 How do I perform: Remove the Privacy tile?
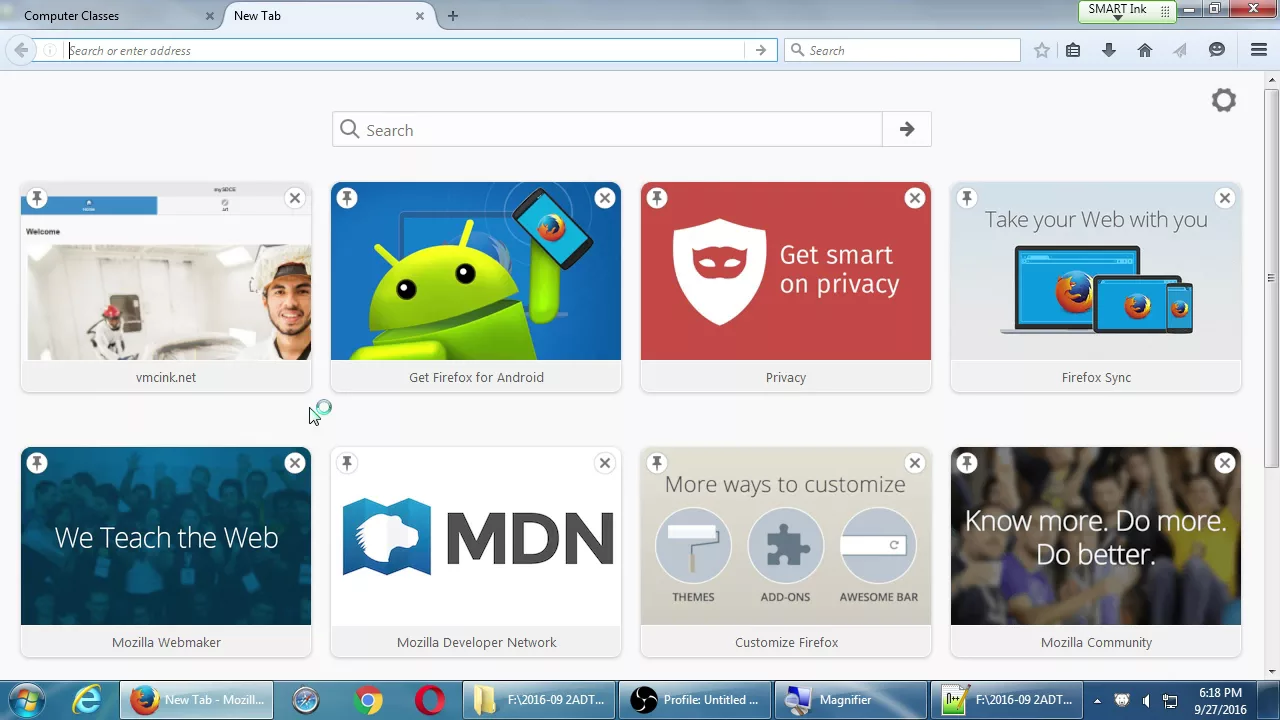915,198
